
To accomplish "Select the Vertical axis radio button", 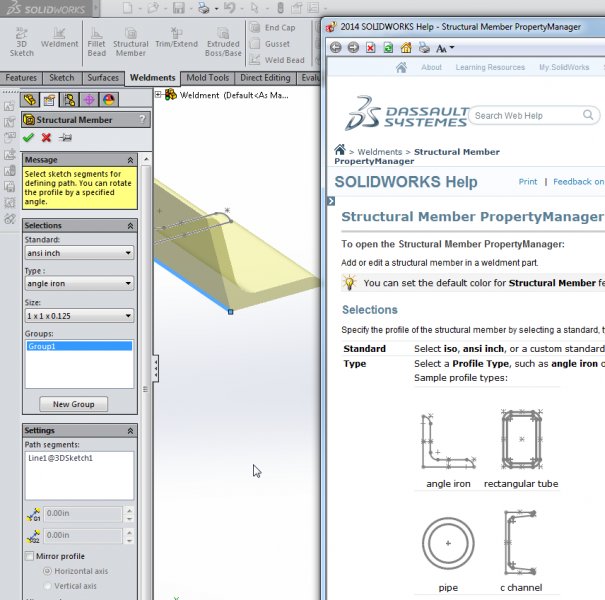I will tap(47, 586).
